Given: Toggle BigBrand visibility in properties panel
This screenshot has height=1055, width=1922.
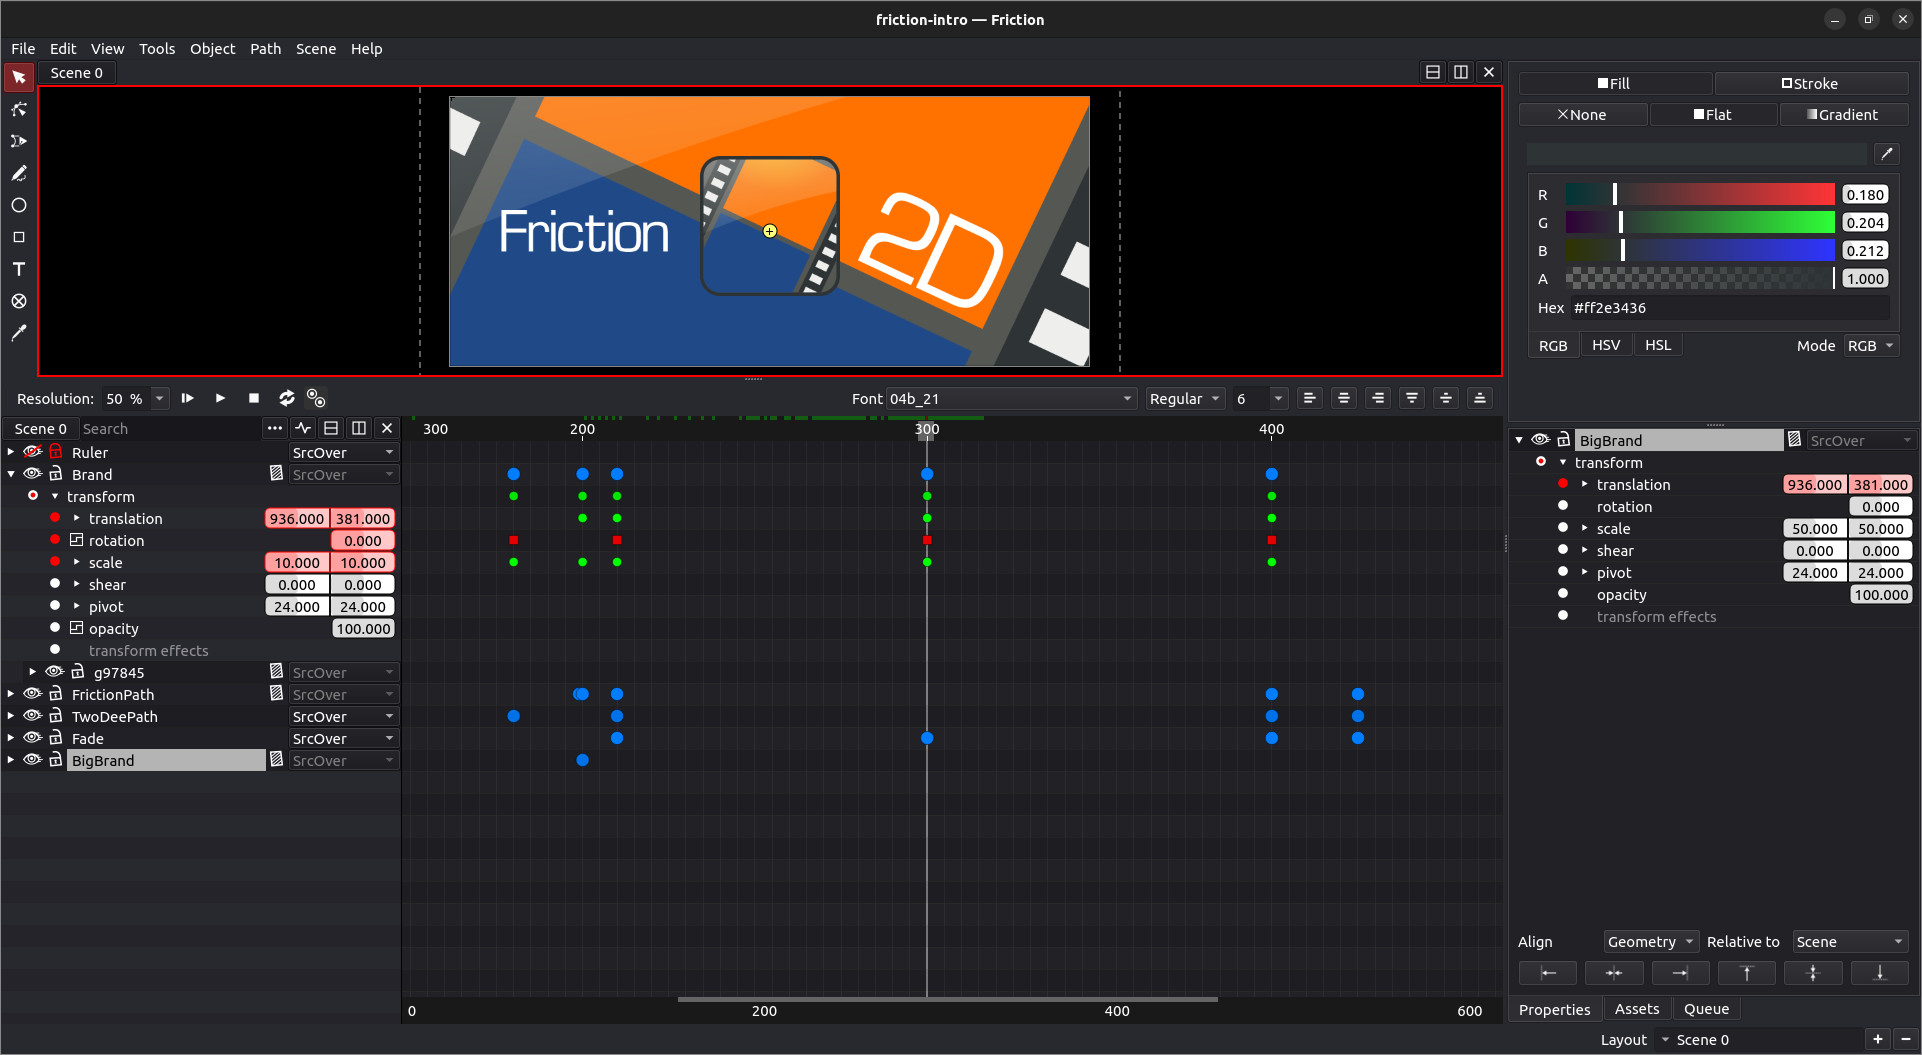Looking at the screenshot, I should (1541, 440).
